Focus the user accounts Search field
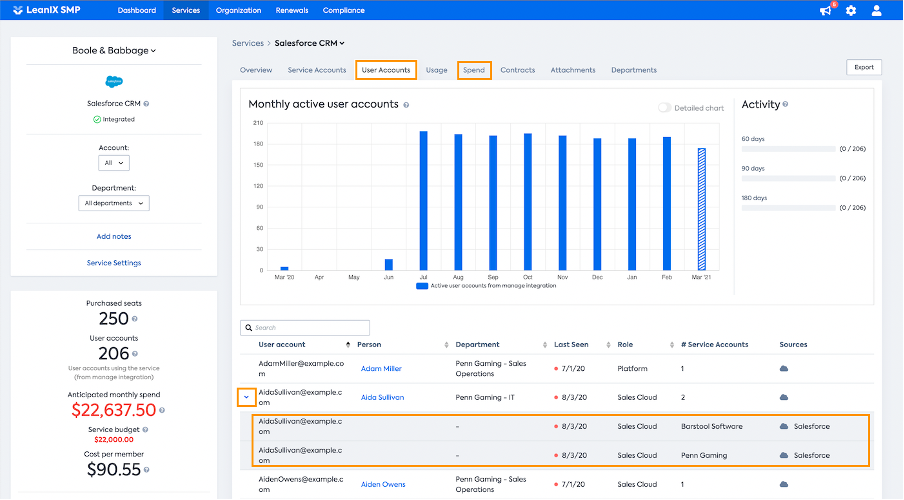The height and width of the screenshot is (500, 904). tap(305, 328)
